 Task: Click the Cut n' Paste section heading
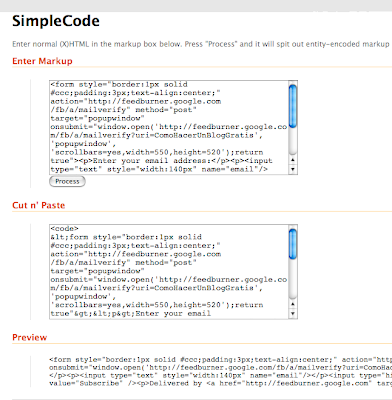(39, 205)
